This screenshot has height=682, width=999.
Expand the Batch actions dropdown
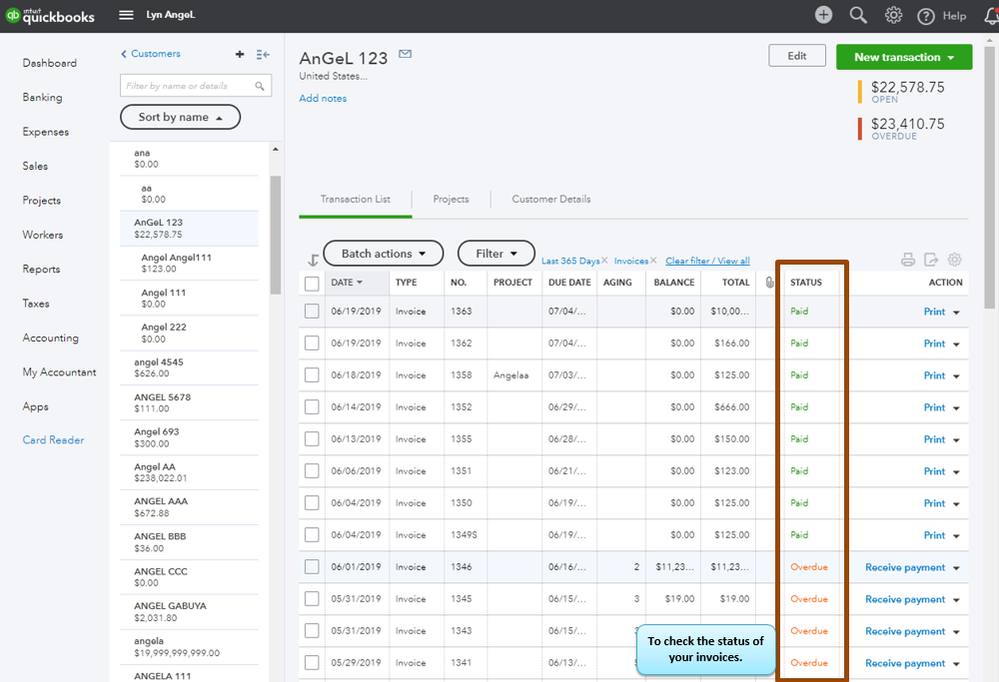pos(384,254)
